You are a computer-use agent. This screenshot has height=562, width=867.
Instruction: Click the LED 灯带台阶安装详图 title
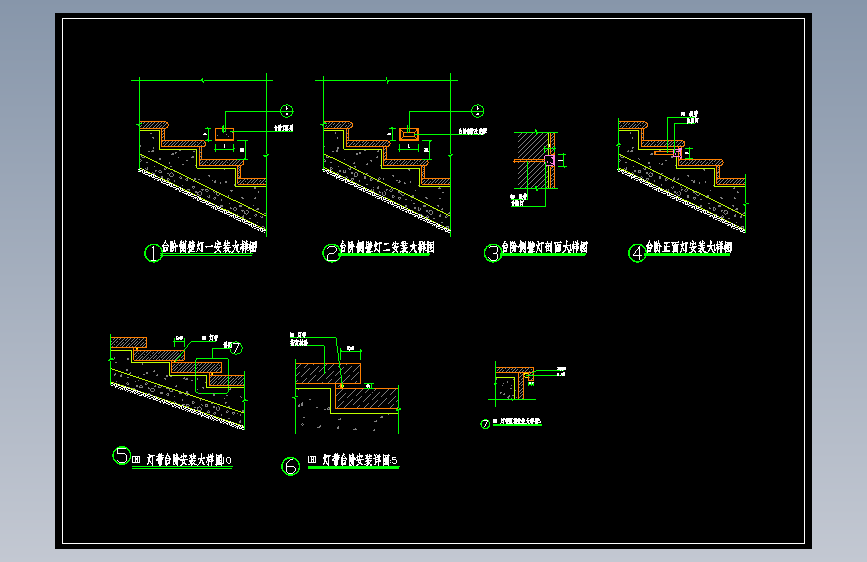(353, 460)
